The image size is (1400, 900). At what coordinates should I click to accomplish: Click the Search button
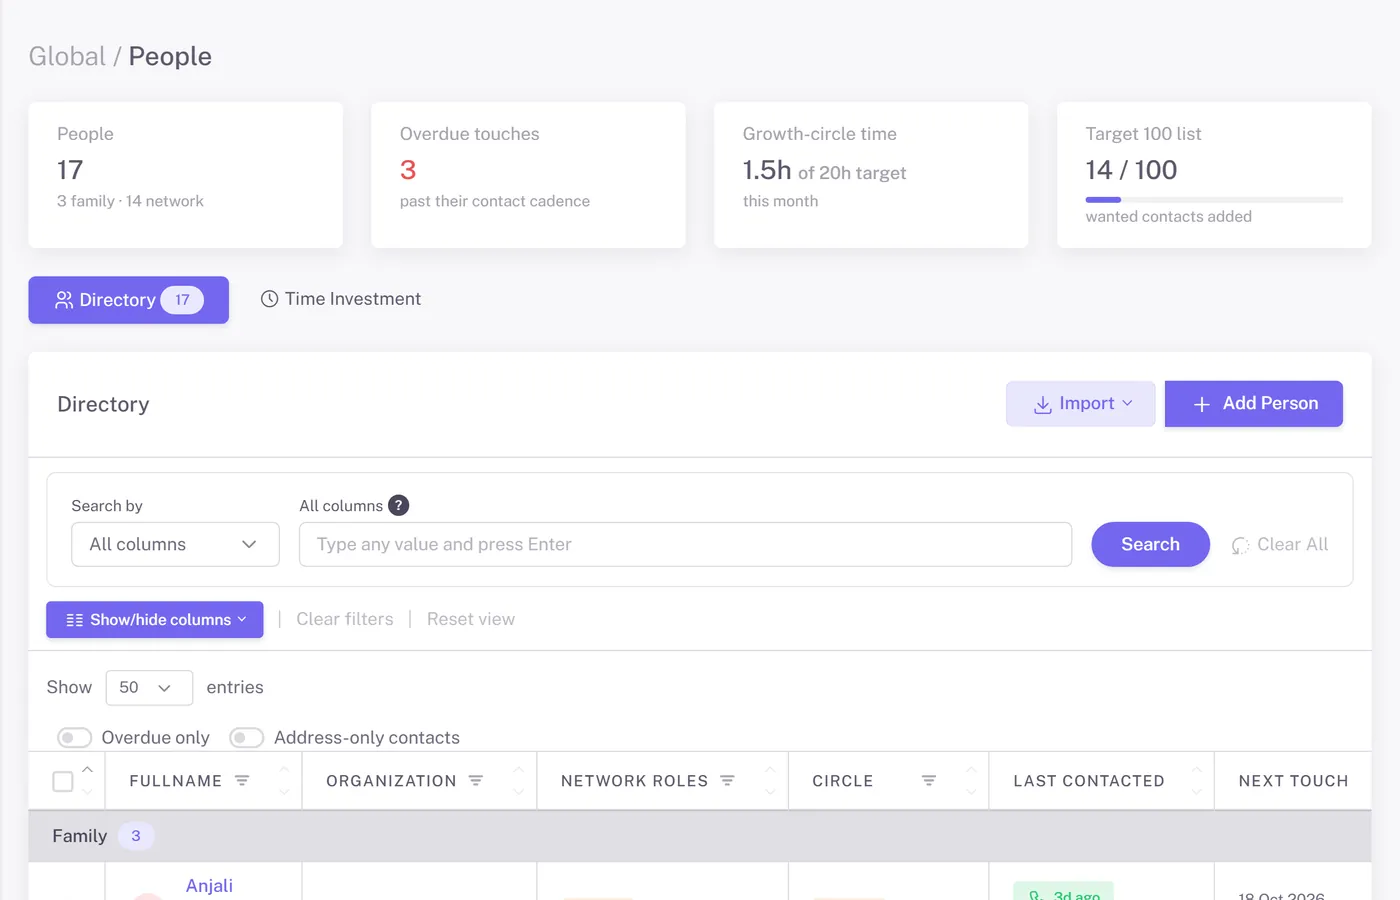pos(1150,544)
